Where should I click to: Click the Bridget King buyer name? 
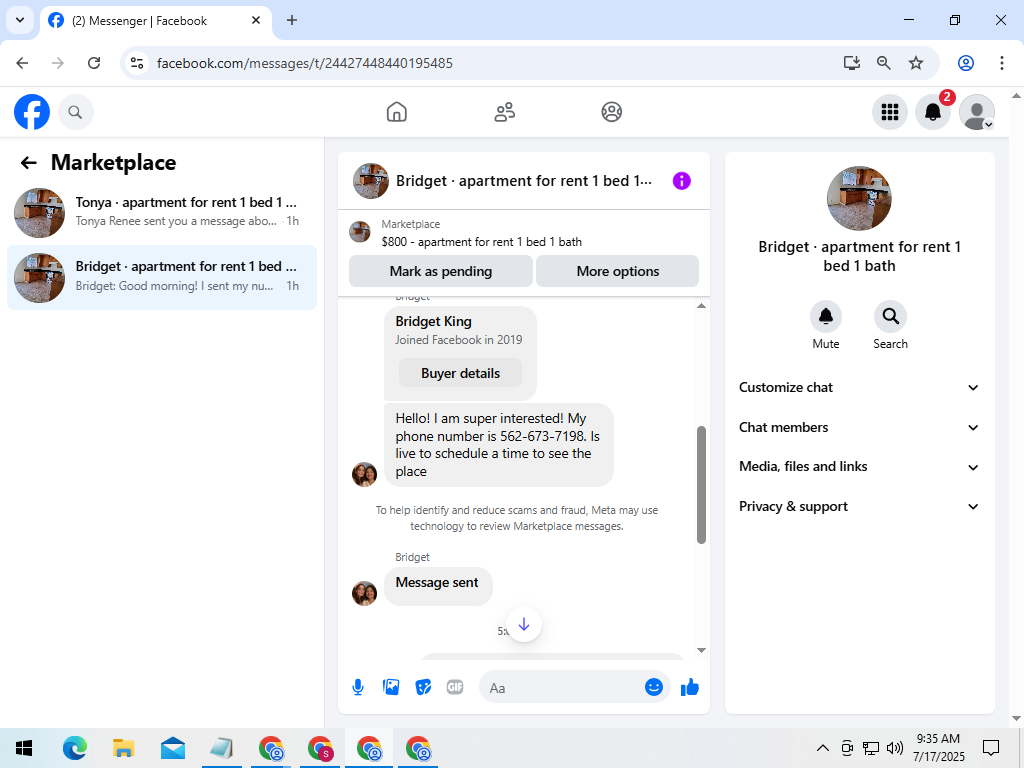click(434, 321)
